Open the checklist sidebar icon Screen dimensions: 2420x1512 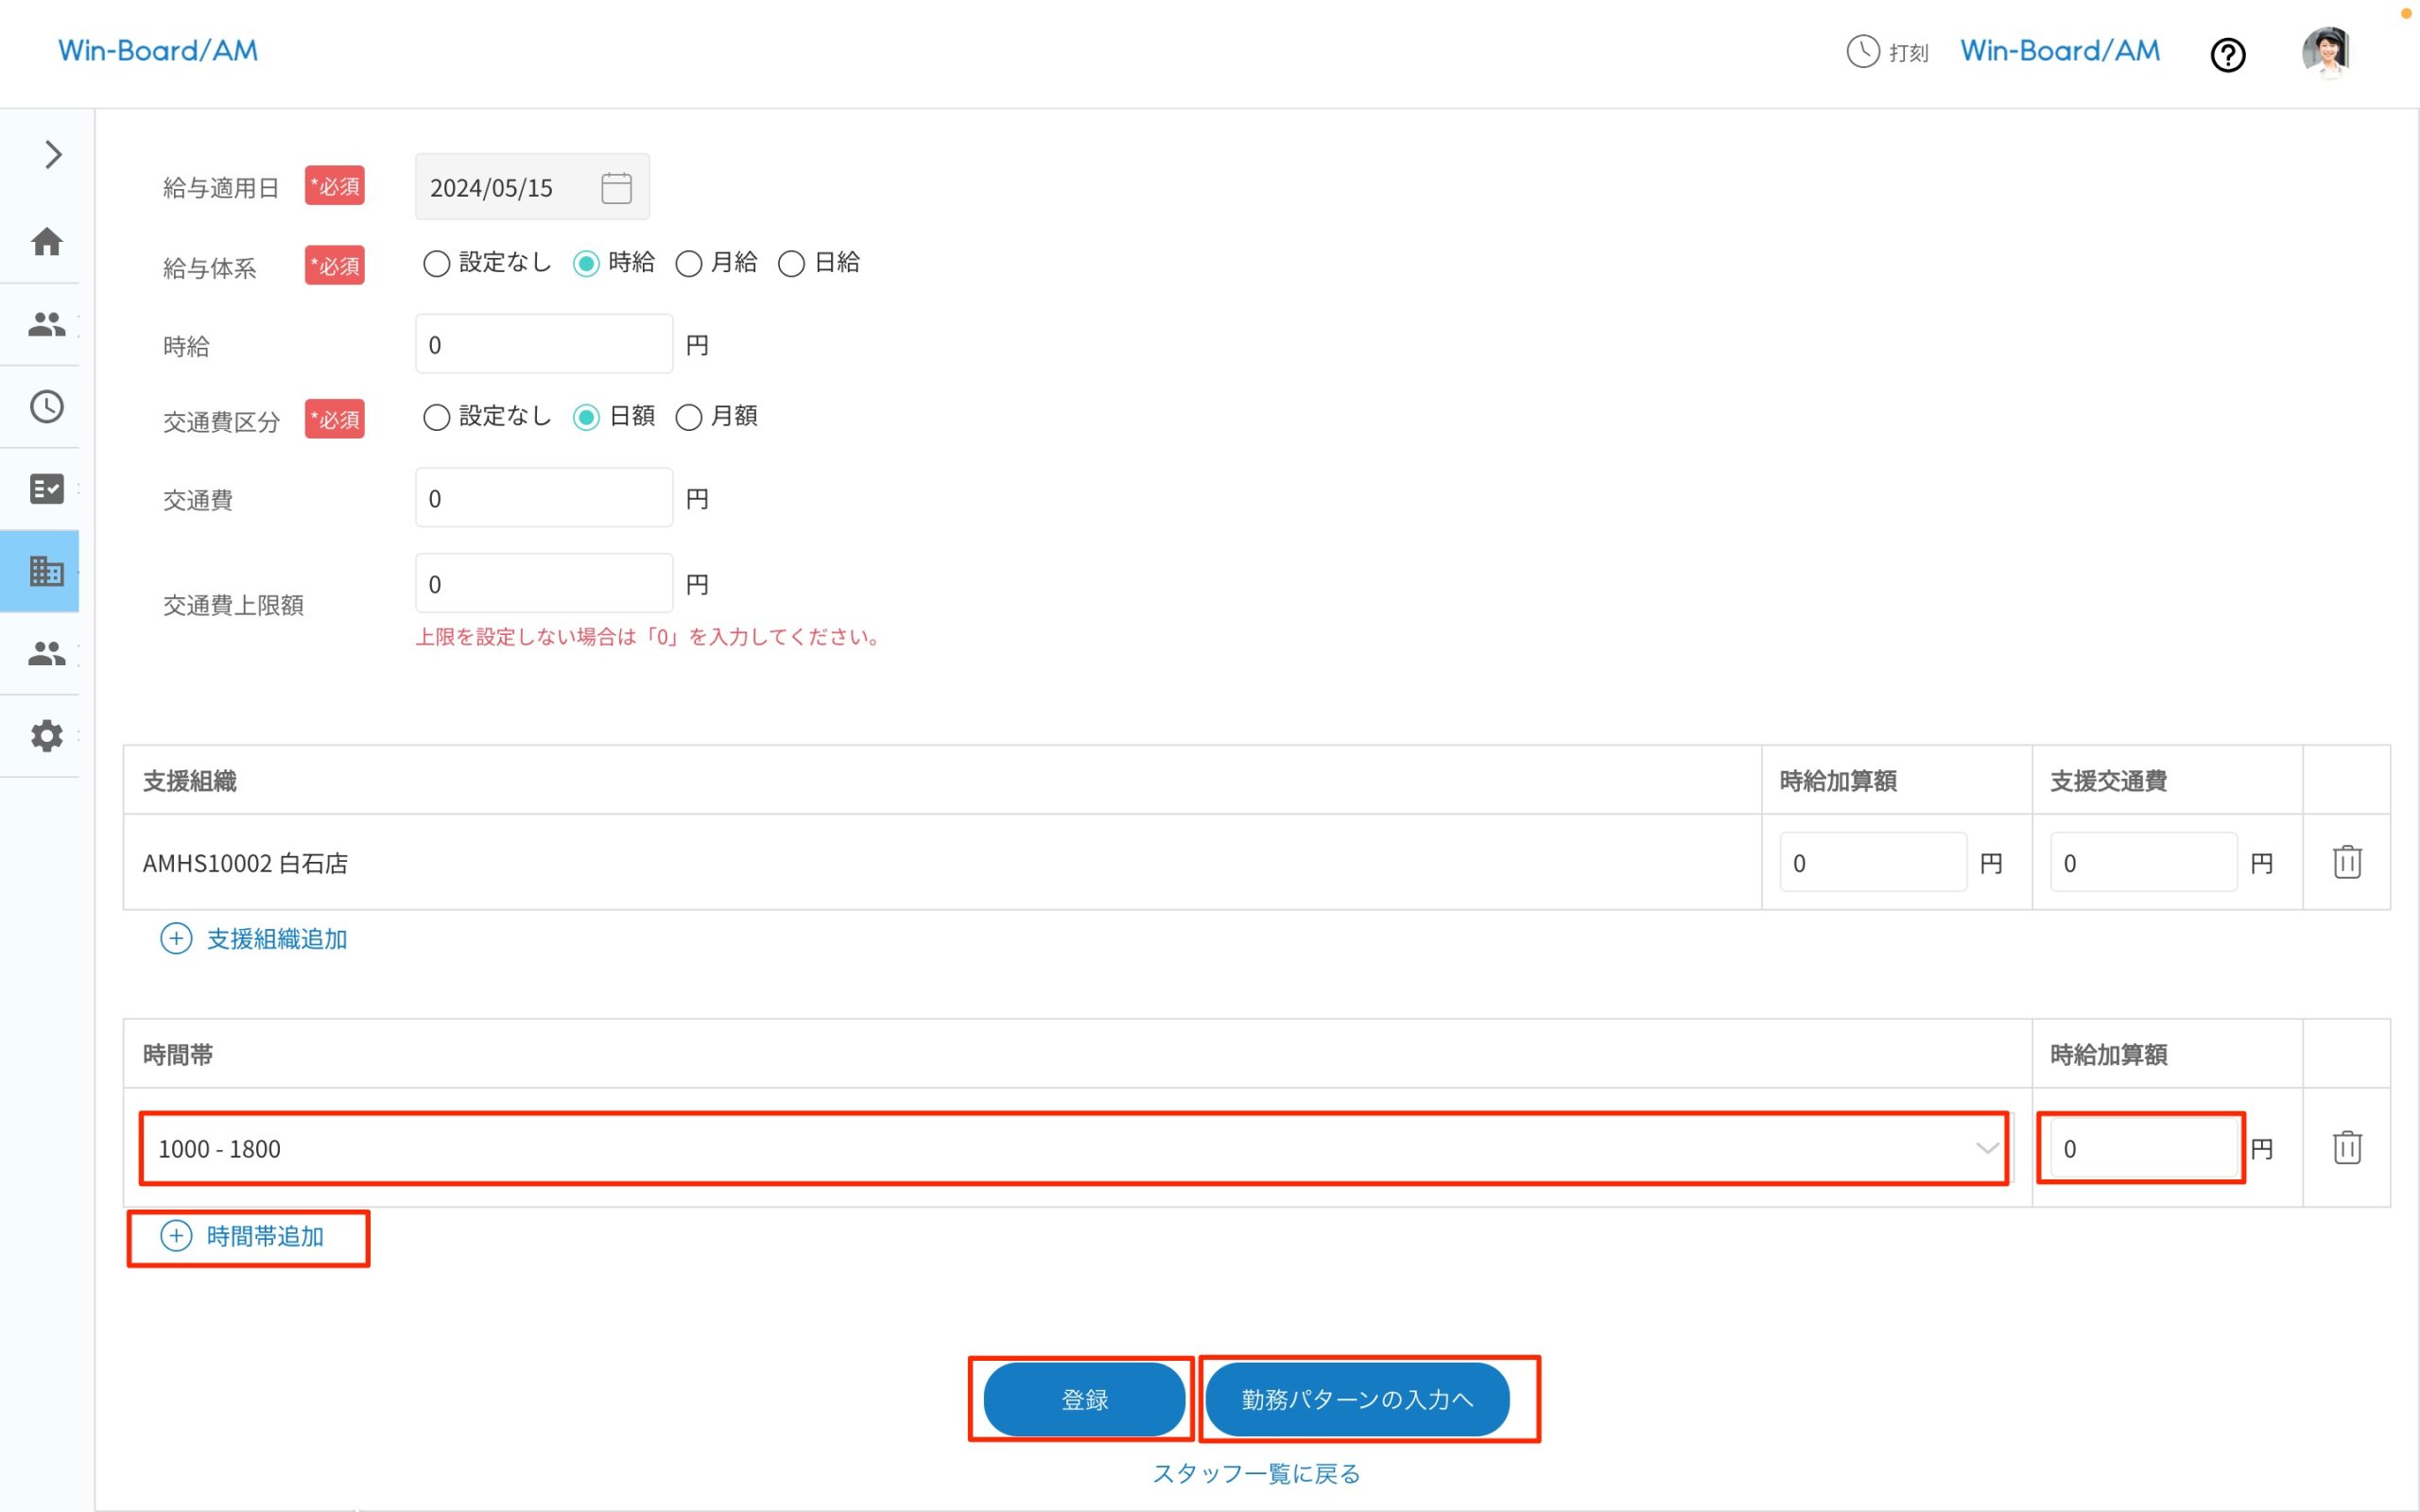46,489
